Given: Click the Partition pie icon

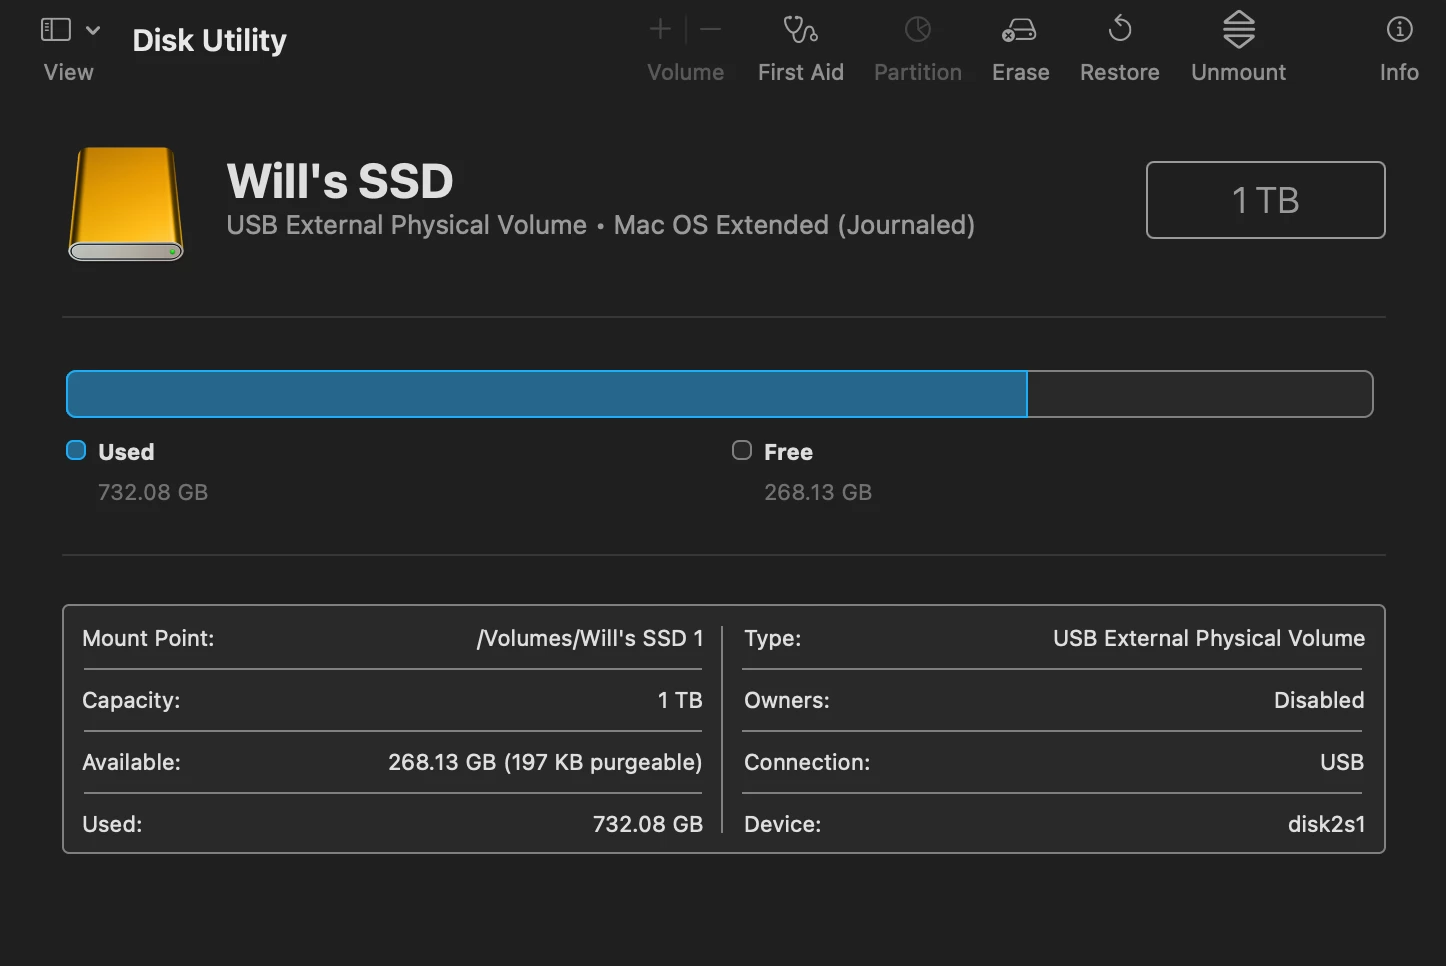Looking at the screenshot, I should [x=918, y=30].
